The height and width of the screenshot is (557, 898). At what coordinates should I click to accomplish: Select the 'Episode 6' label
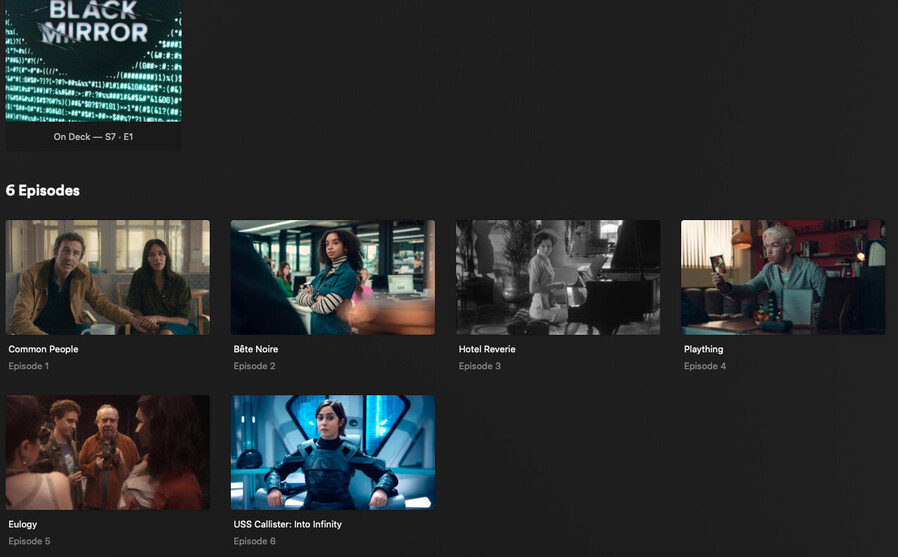tap(254, 541)
